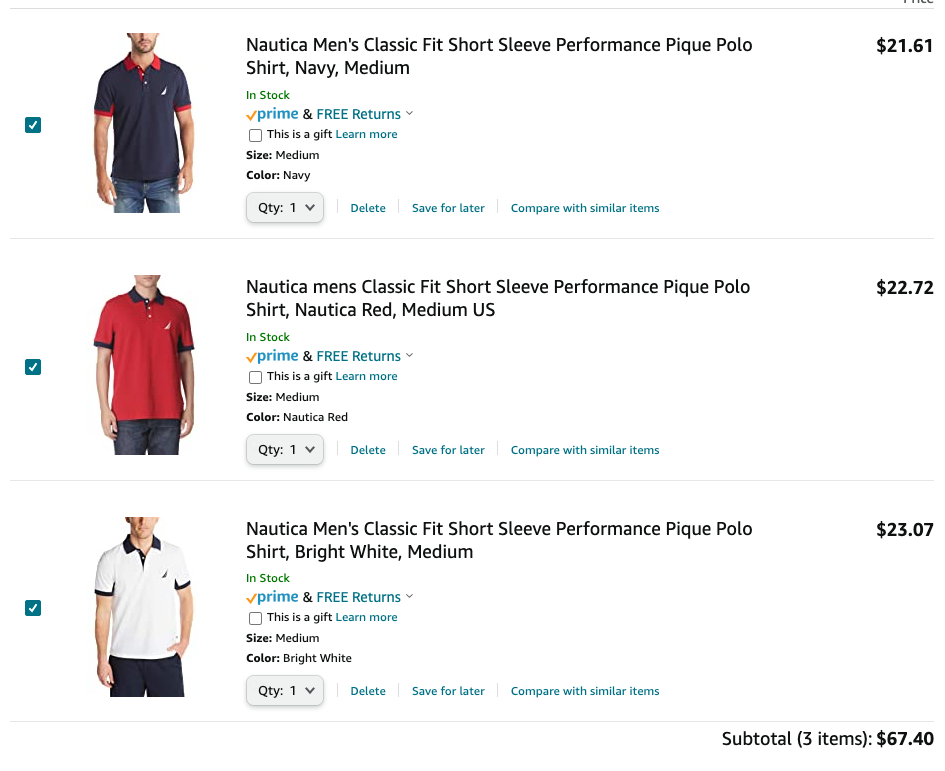Viewport: 945px width, 771px height.
Task: Open the Qty dropdown for the red polo
Action: click(x=285, y=450)
